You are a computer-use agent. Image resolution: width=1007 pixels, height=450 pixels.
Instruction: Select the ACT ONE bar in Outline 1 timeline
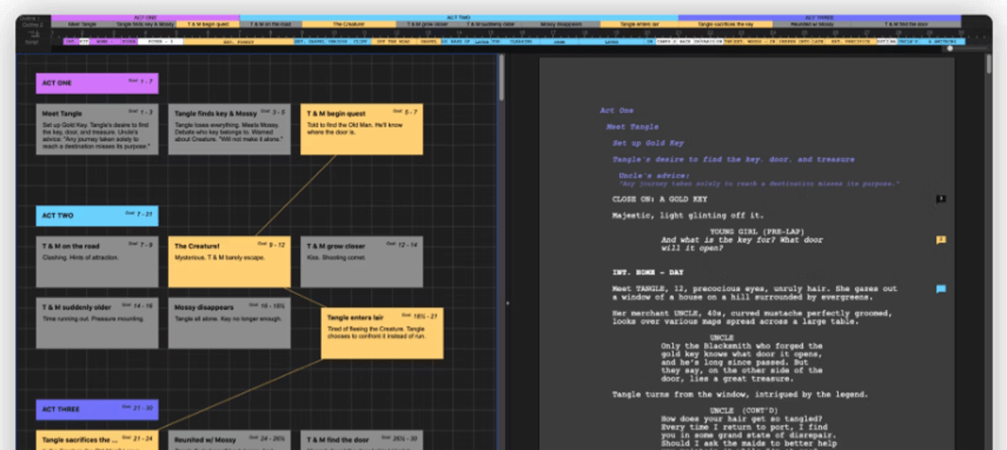[145, 17]
